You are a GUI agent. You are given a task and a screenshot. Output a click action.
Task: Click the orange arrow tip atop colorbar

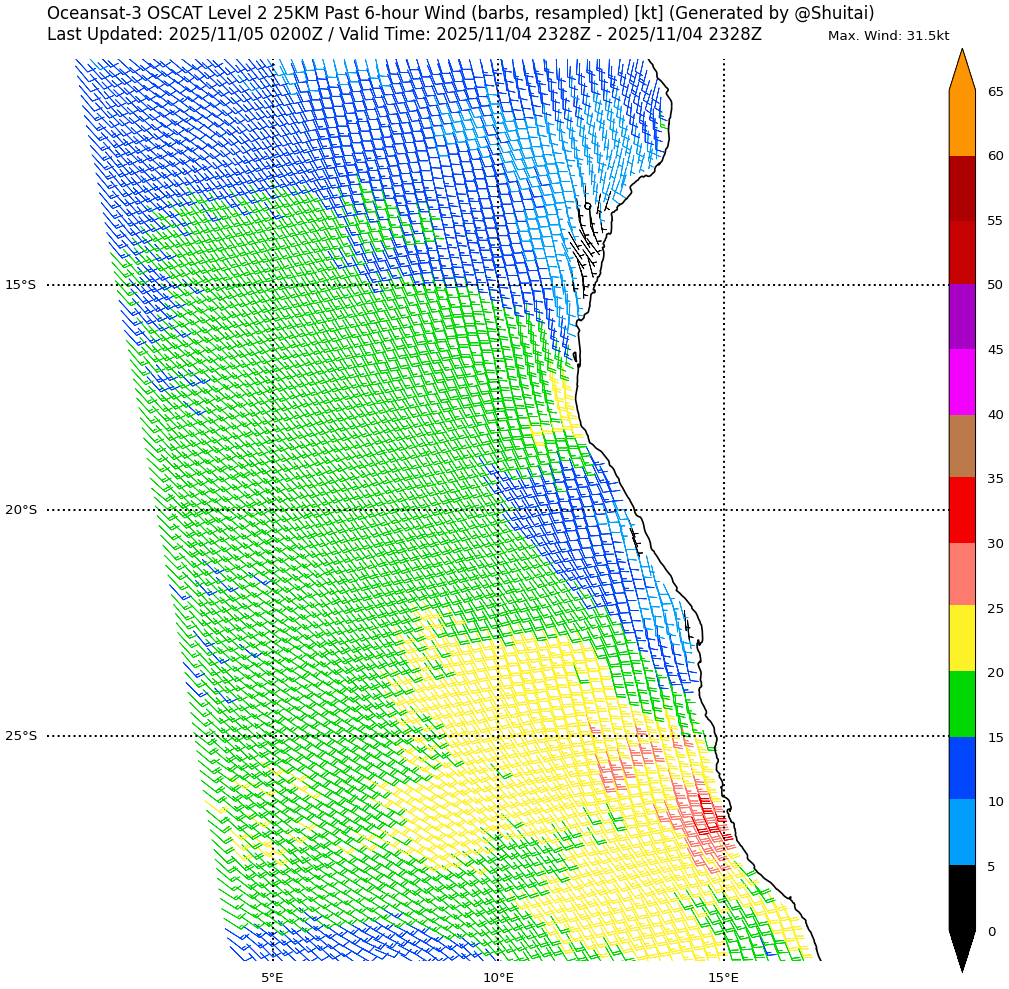(961, 70)
